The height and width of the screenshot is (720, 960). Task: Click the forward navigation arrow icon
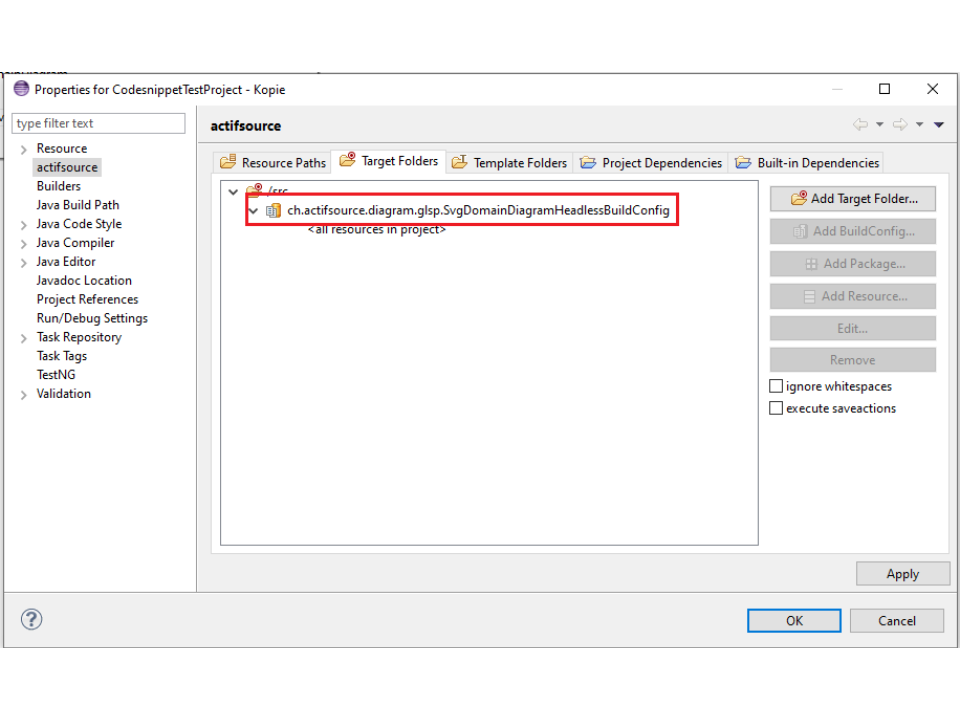click(900, 125)
